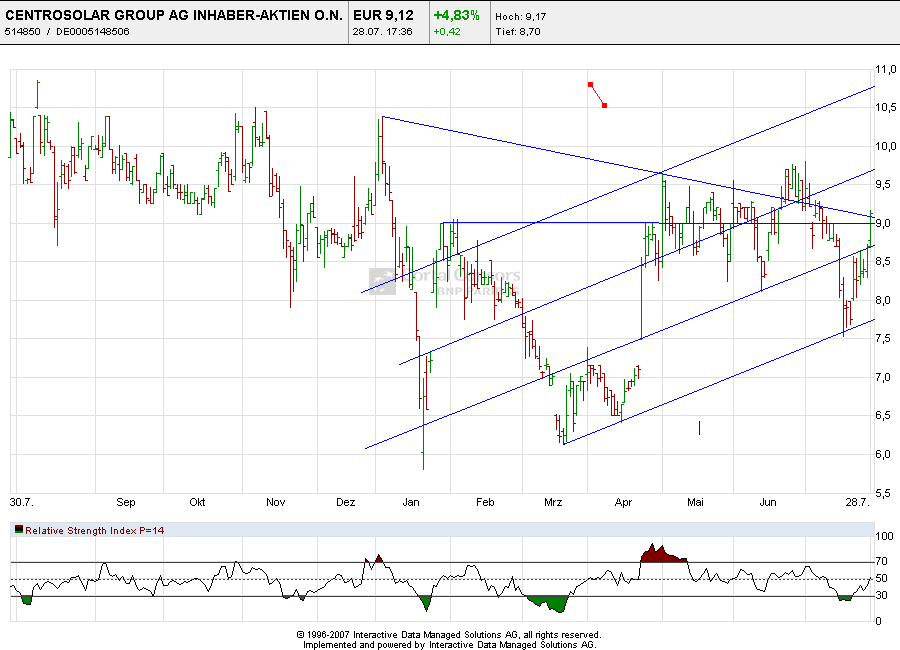Click the red overbought RSI area

pyautogui.click(x=660, y=554)
